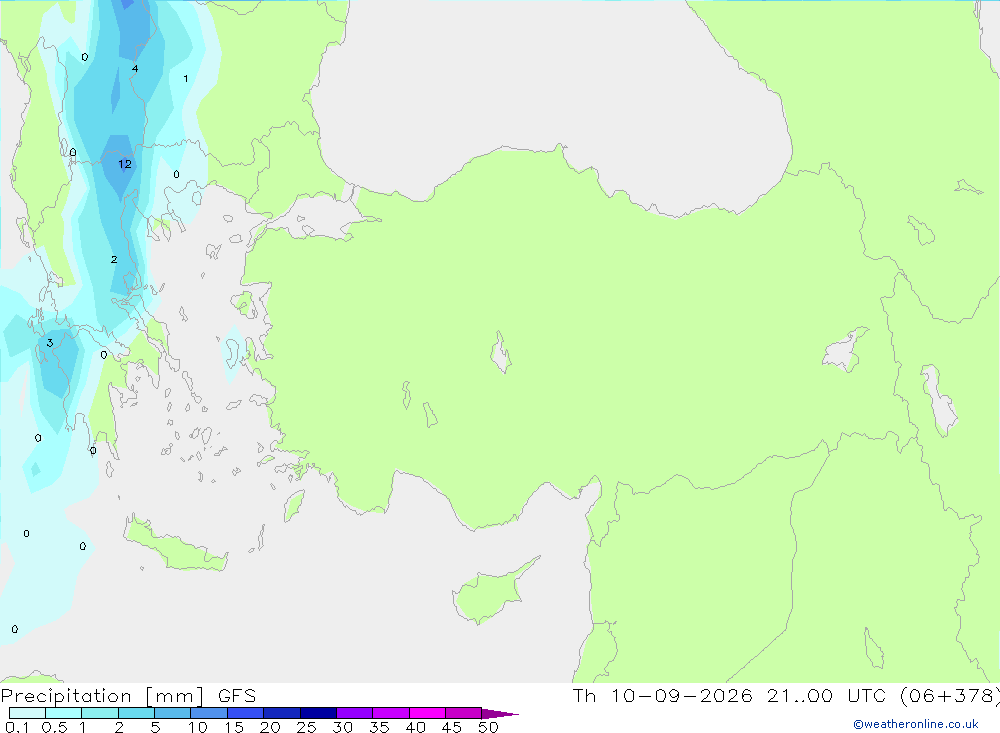
Task: Select the 20–25 mm legend color swatch
Action: 281,713
